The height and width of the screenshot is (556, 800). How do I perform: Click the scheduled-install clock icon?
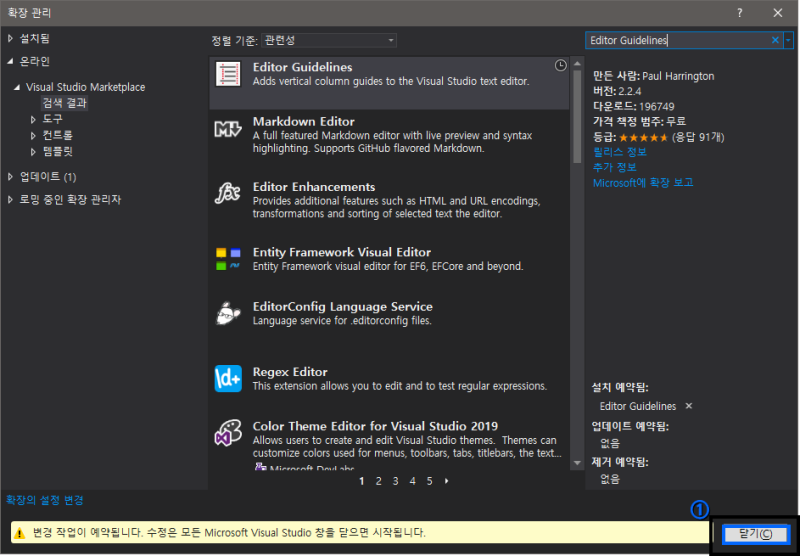point(560,65)
